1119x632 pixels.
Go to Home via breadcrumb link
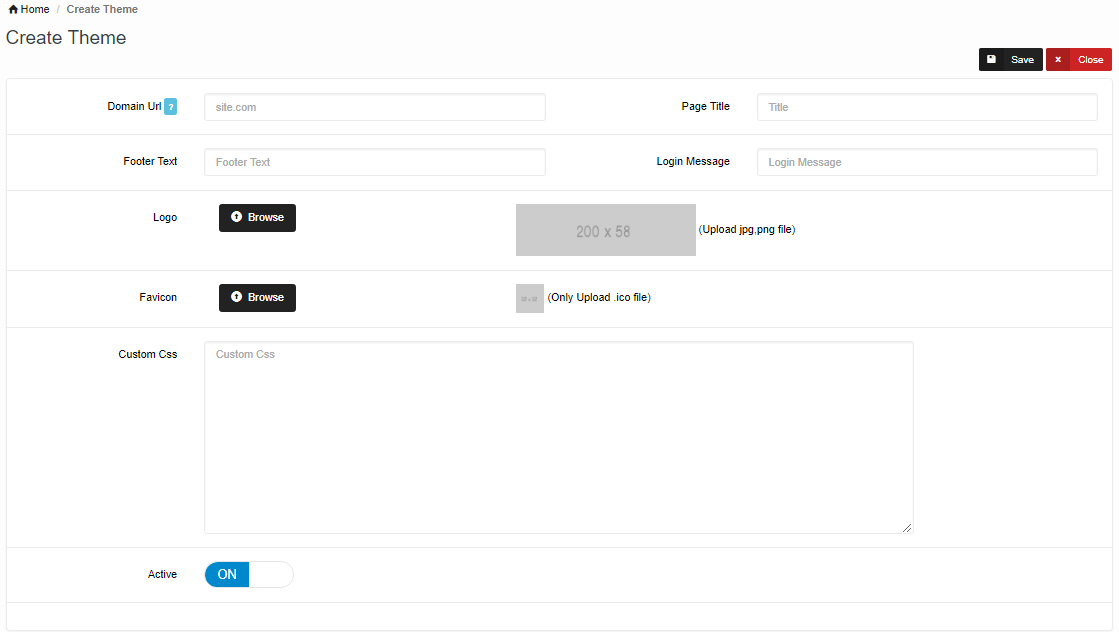34,10
